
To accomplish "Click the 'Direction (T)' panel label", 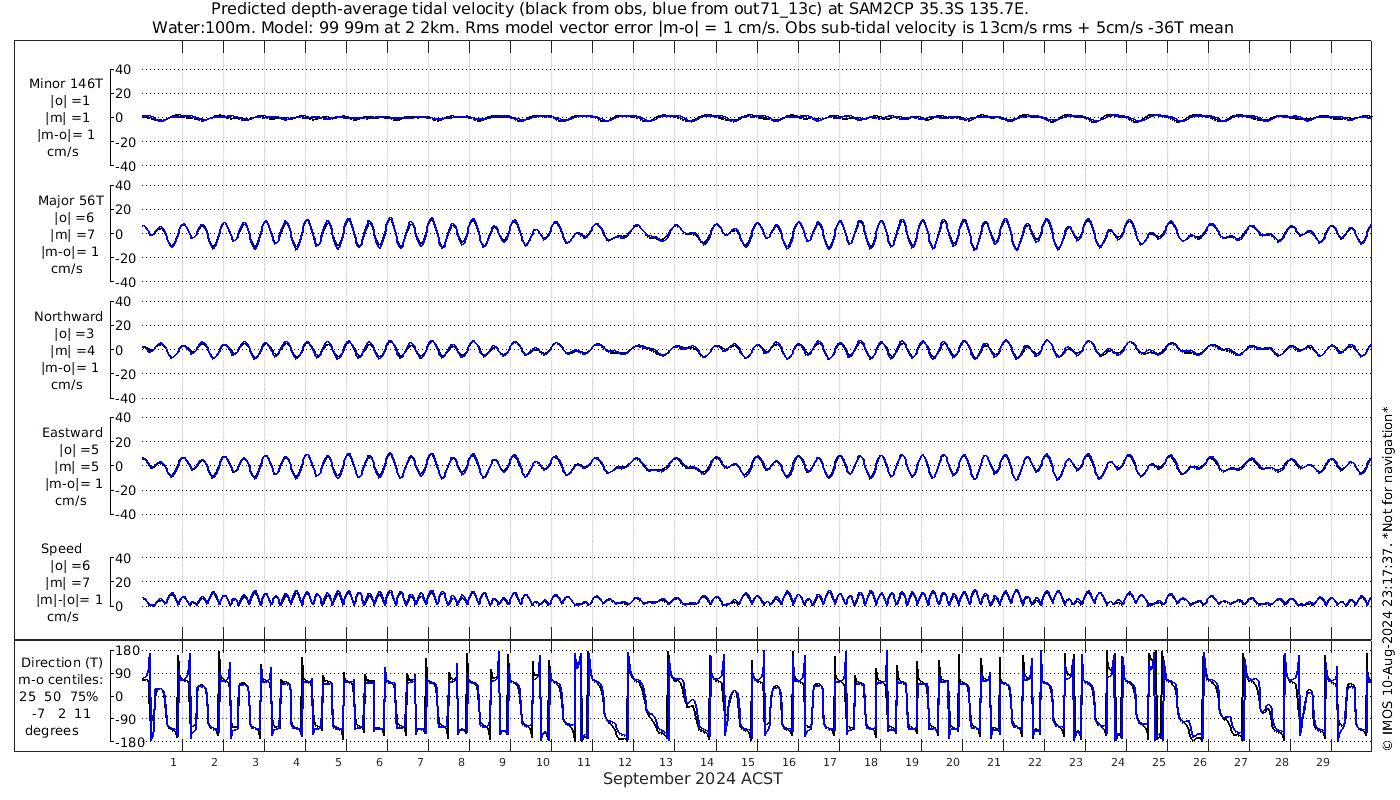I will [x=62, y=663].
